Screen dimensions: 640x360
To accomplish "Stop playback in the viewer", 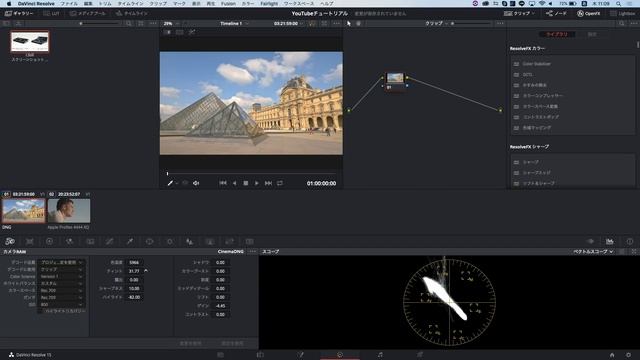I will tap(246, 183).
